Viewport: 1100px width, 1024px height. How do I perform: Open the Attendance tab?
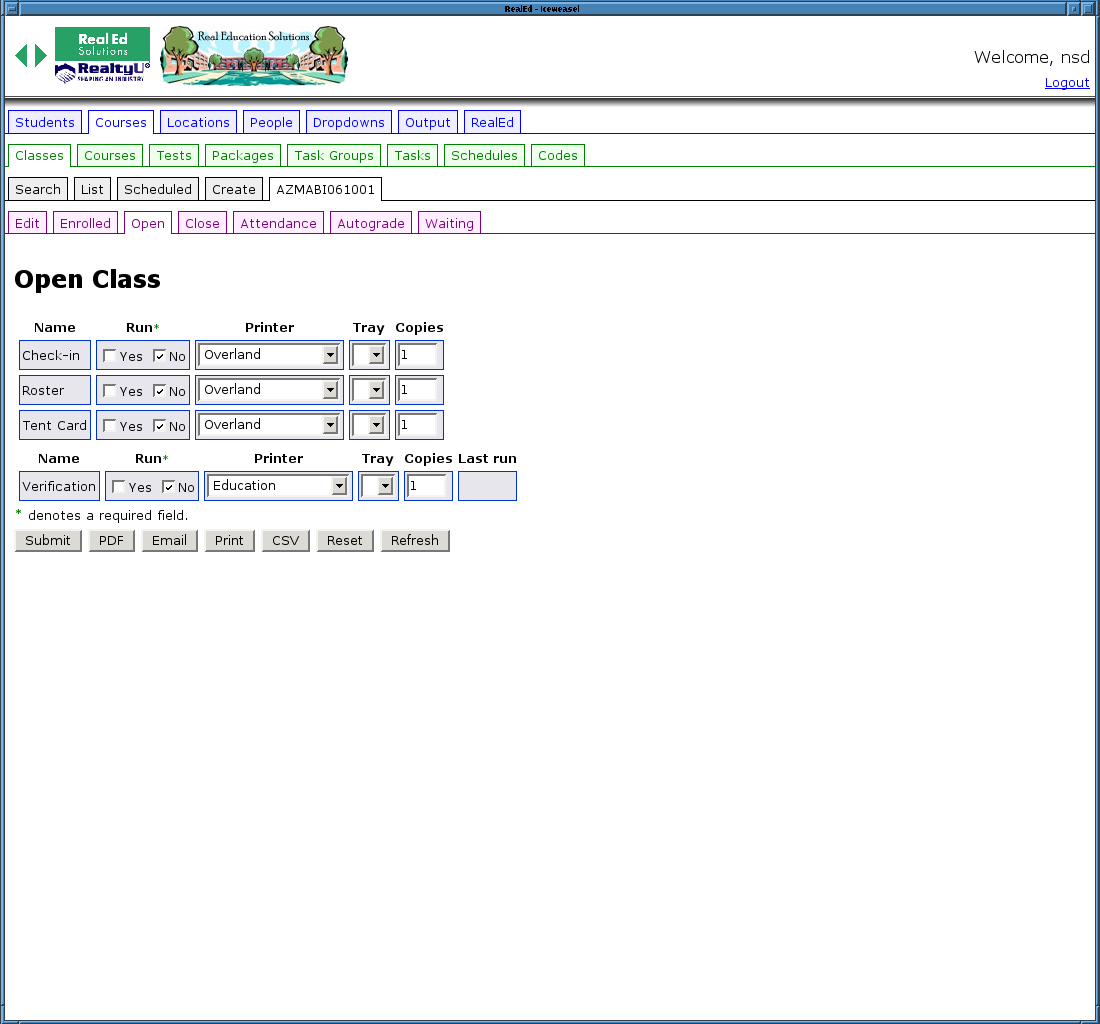(x=278, y=223)
